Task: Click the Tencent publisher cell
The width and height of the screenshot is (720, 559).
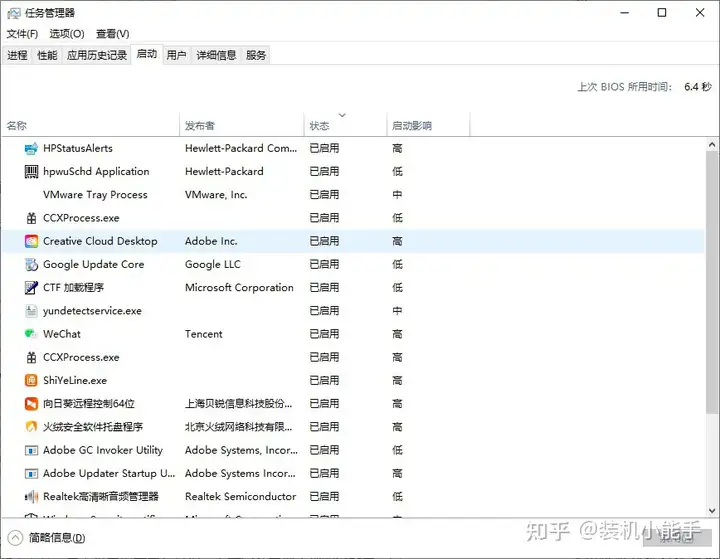Action: (203, 334)
